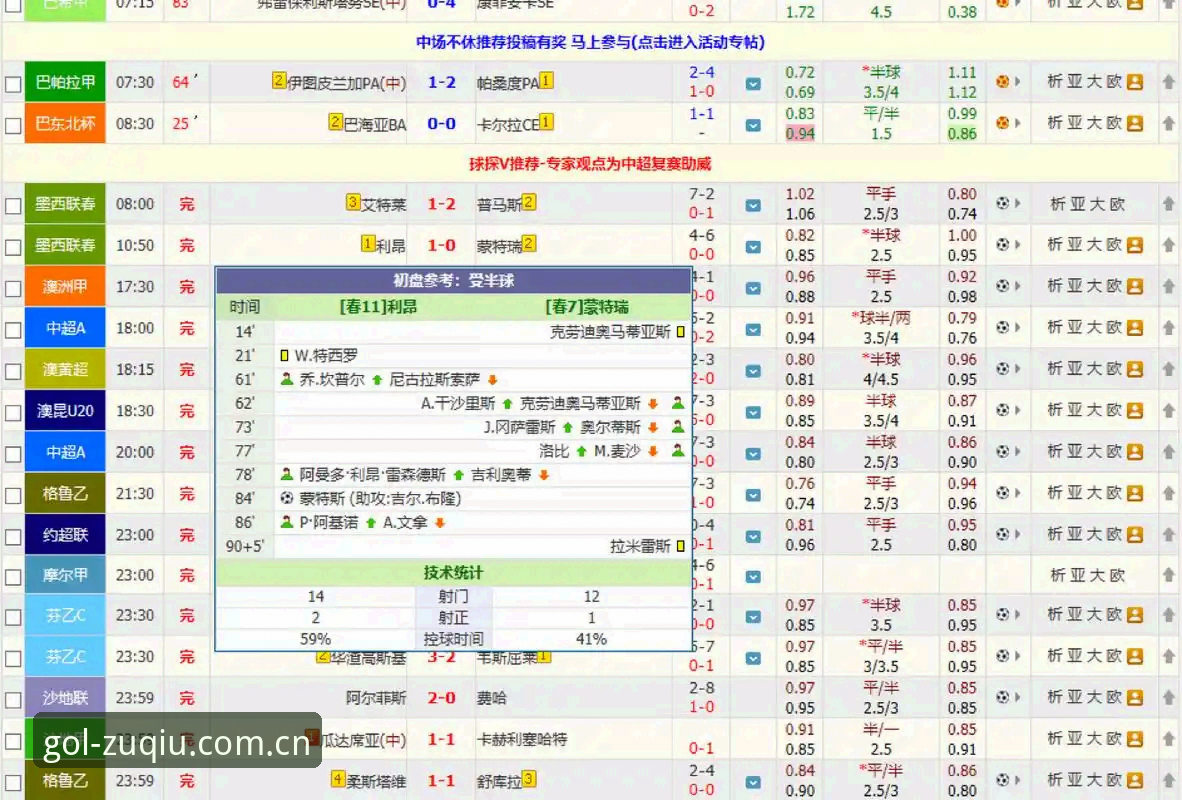1182x800 pixels.
Task: Pin 墨西联春 08:00 match to top arrow
Action: click(x=1168, y=203)
